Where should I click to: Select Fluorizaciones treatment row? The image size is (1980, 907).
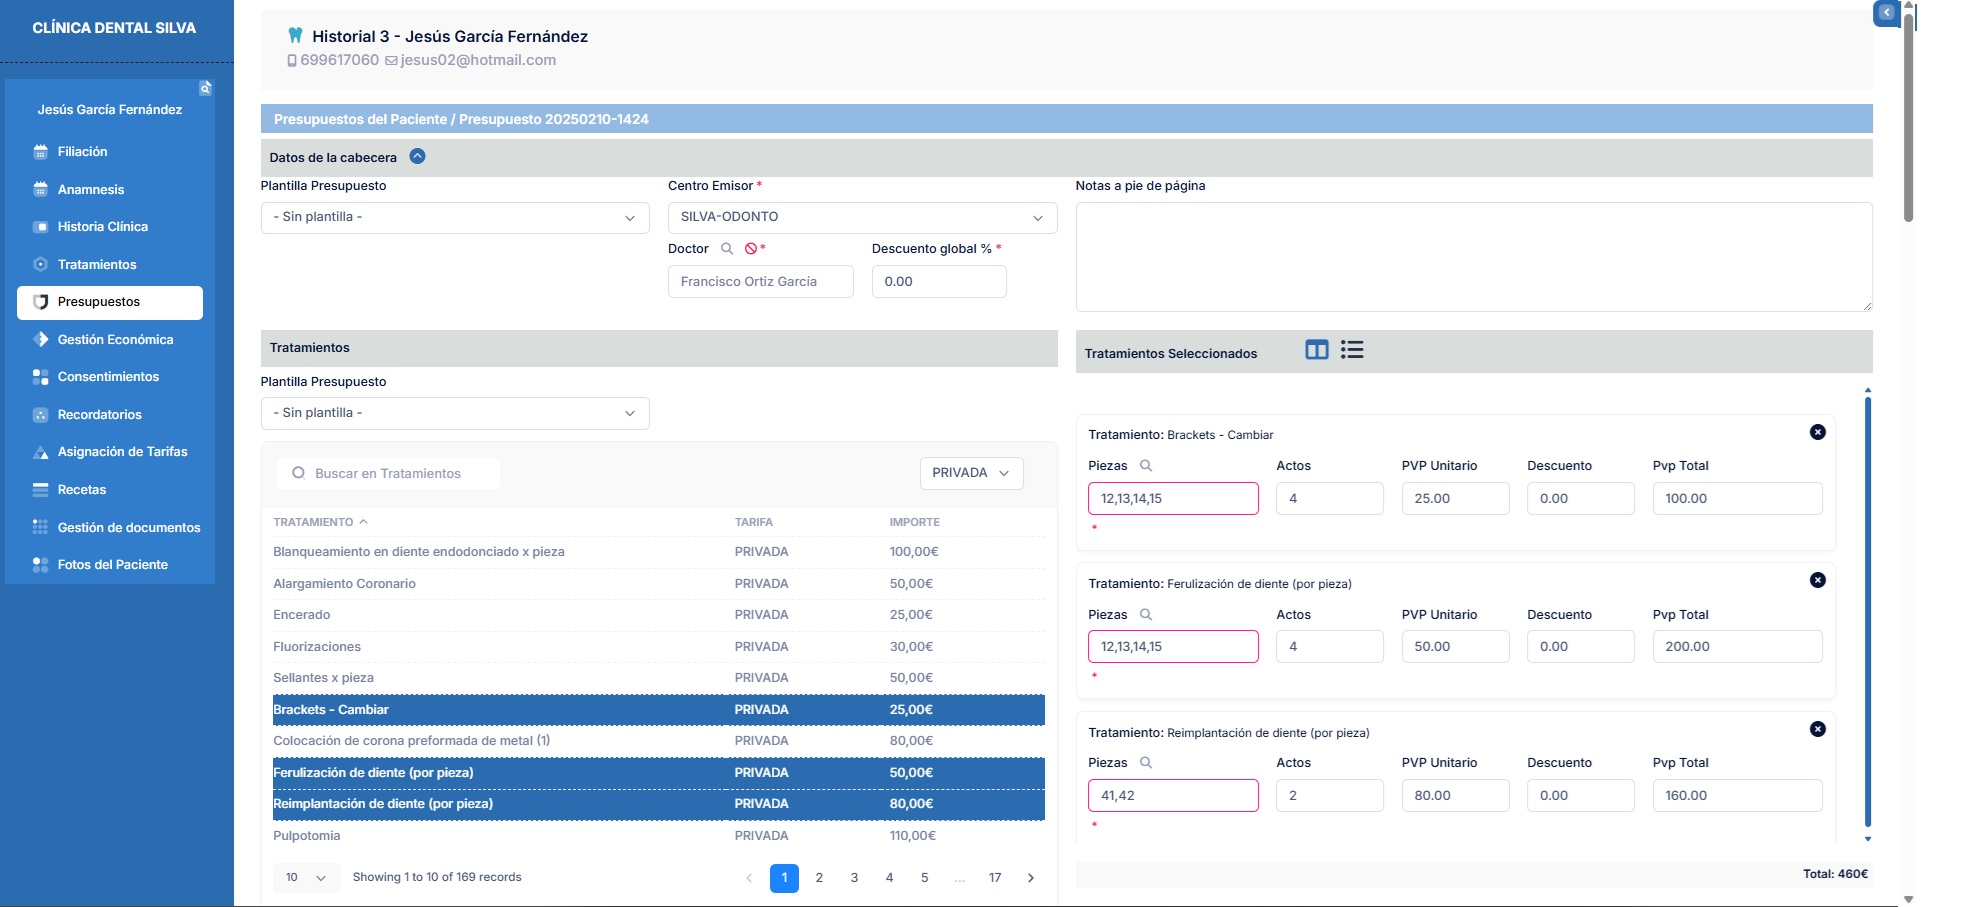[x=659, y=647]
